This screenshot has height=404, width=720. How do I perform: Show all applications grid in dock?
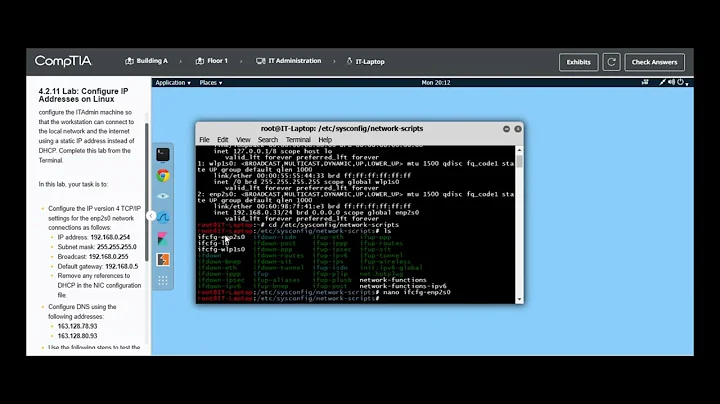[163, 281]
